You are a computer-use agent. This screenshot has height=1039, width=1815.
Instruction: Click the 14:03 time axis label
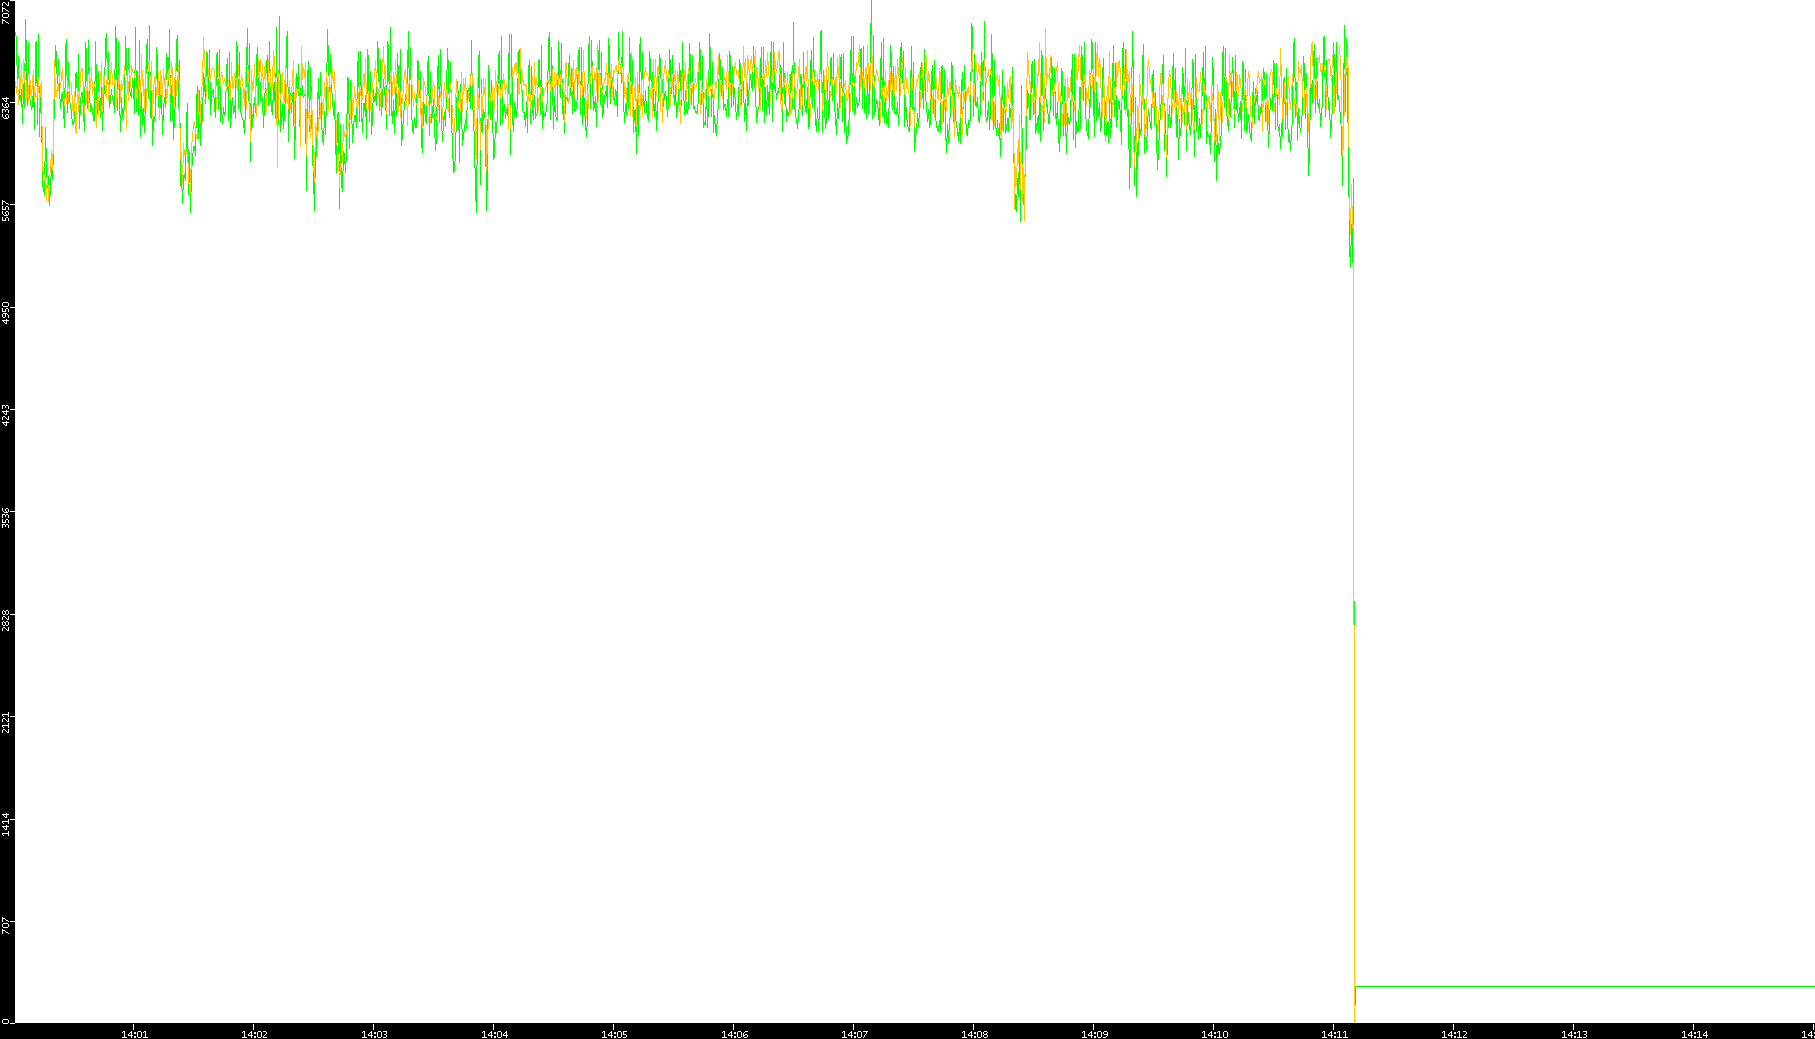tap(374, 1034)
